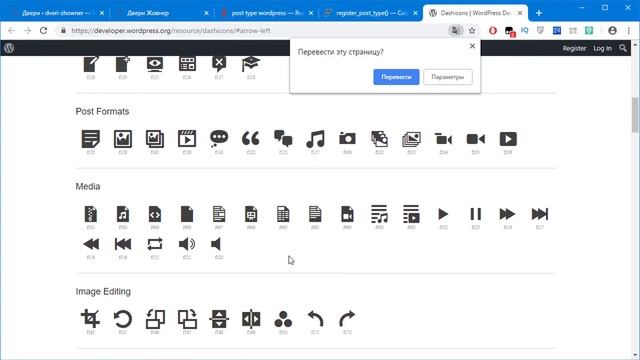Viewport: 640px width, 360px height.
Task: Select the image-filter three circles dashicon
Action: point(283,319)
